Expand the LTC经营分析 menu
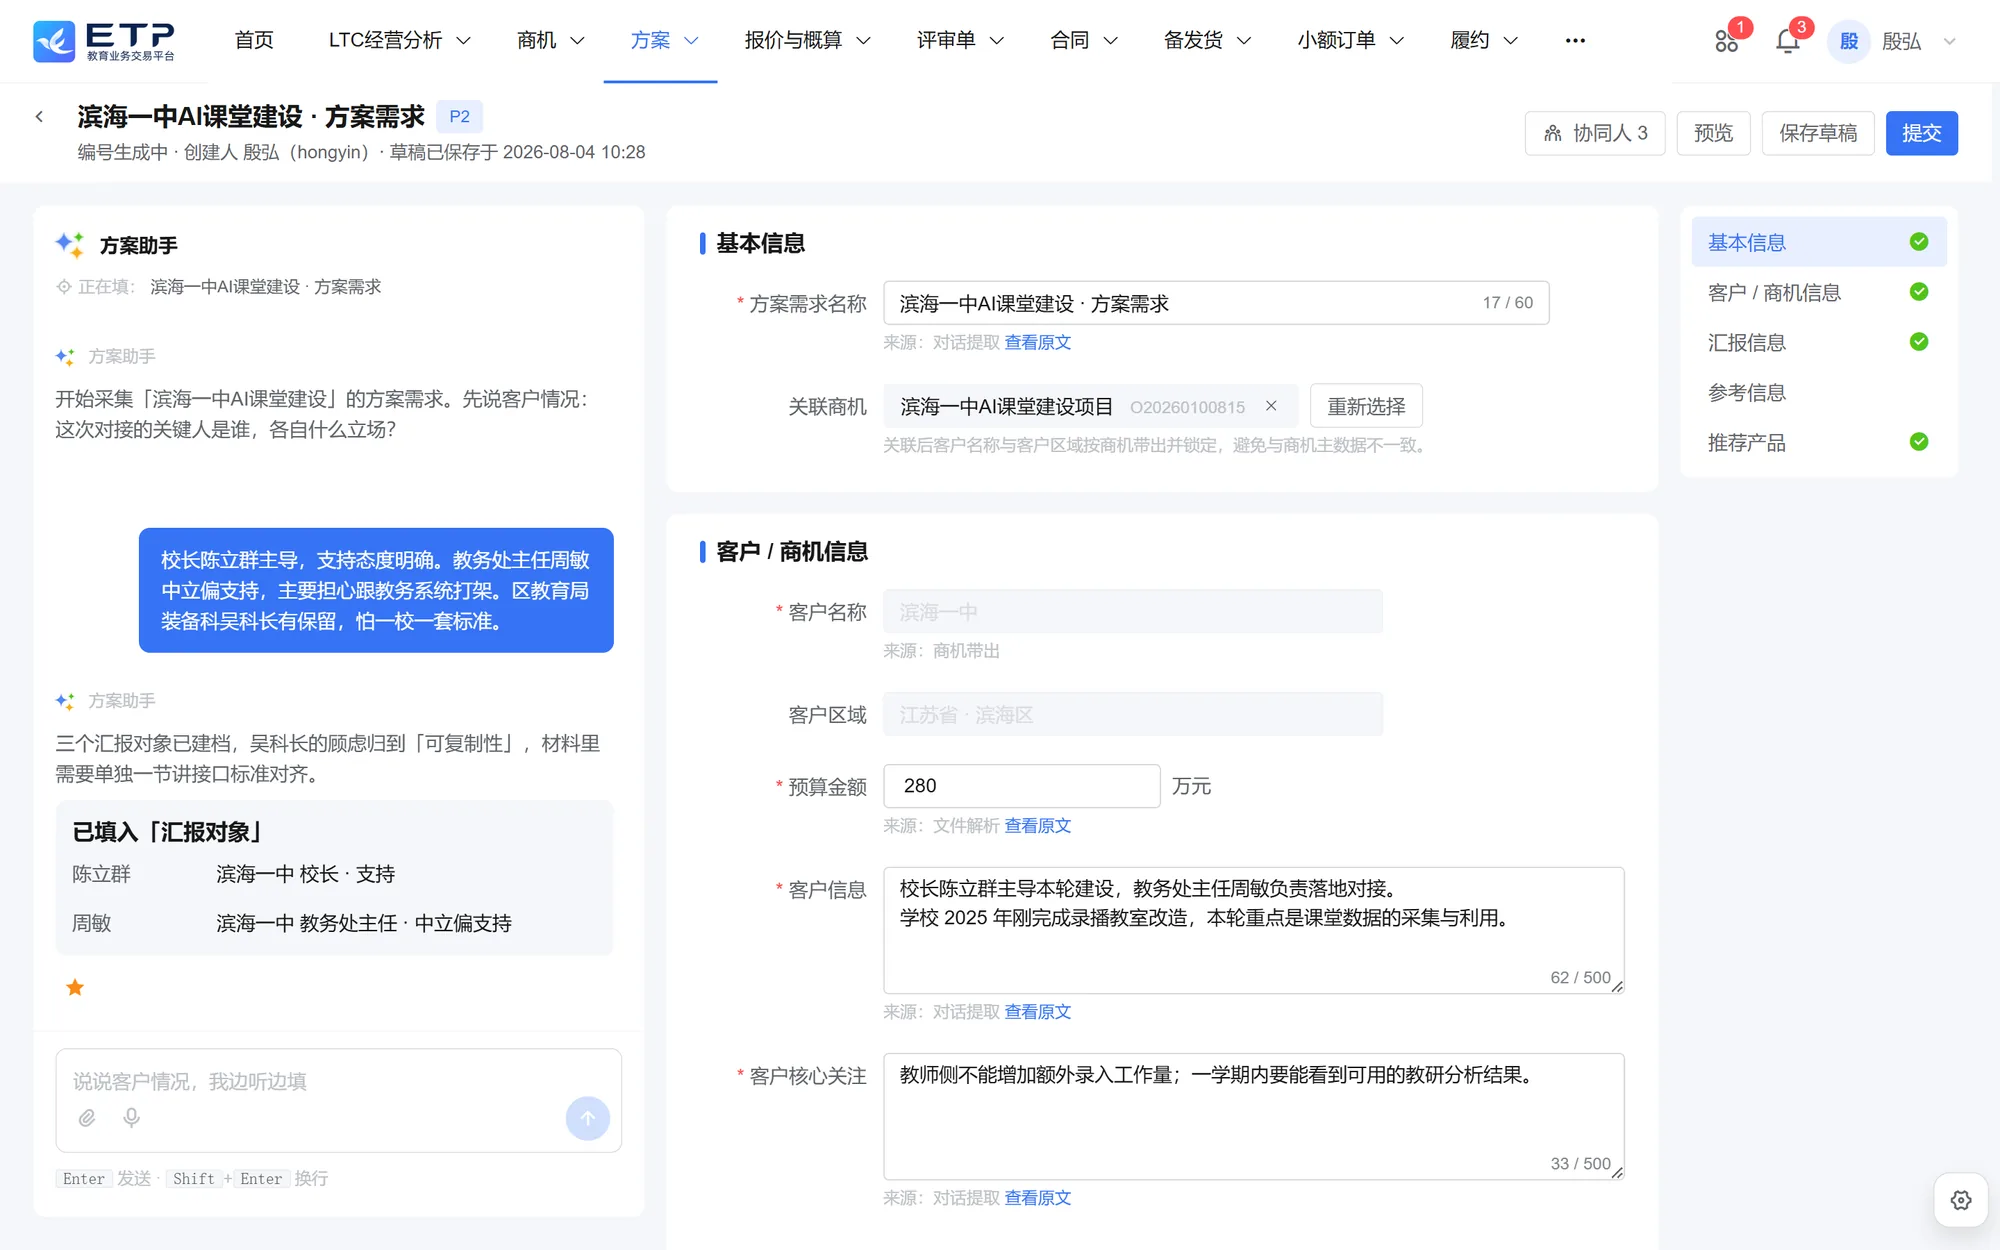This screenshot has height=1250, width=2000. (x=399, y=41)
